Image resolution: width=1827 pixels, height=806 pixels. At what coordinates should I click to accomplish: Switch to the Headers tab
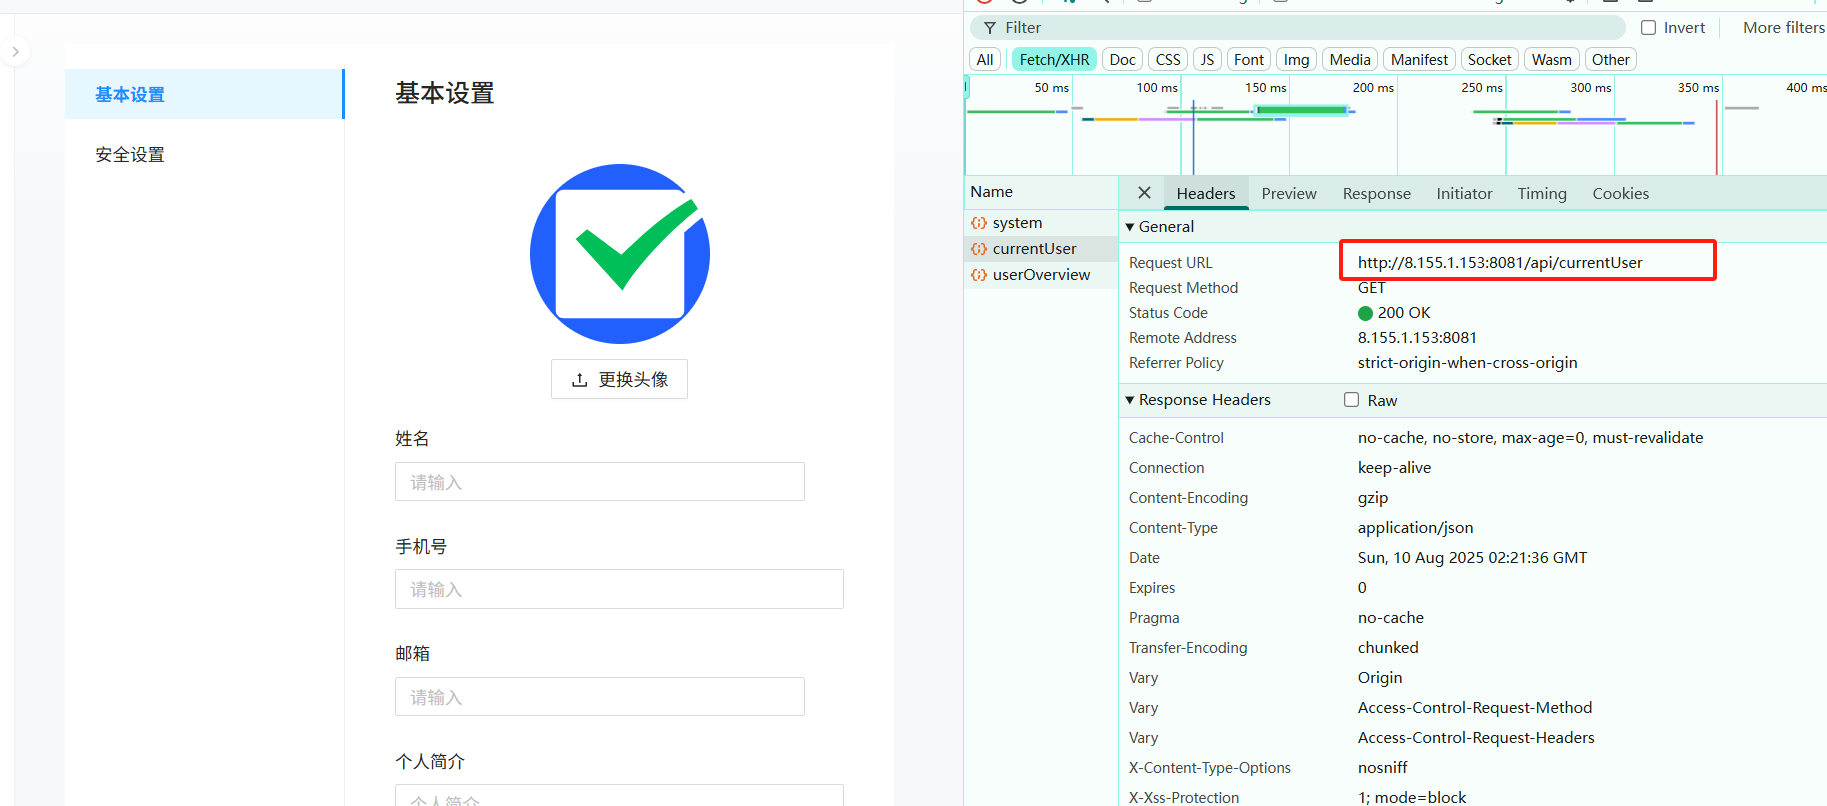(1205, 193)
